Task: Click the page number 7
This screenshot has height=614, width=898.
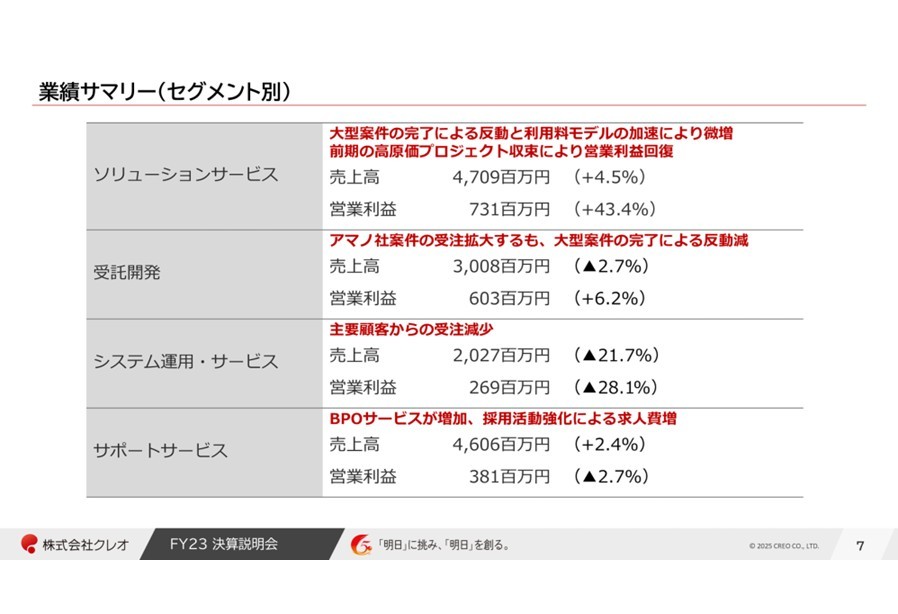Action: tap(860, 546)
